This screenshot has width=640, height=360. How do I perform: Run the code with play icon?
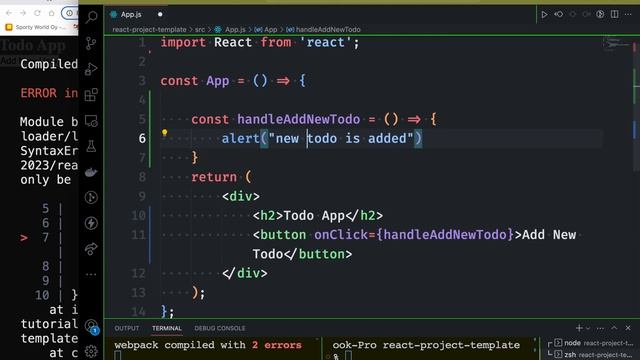(544, 14)
